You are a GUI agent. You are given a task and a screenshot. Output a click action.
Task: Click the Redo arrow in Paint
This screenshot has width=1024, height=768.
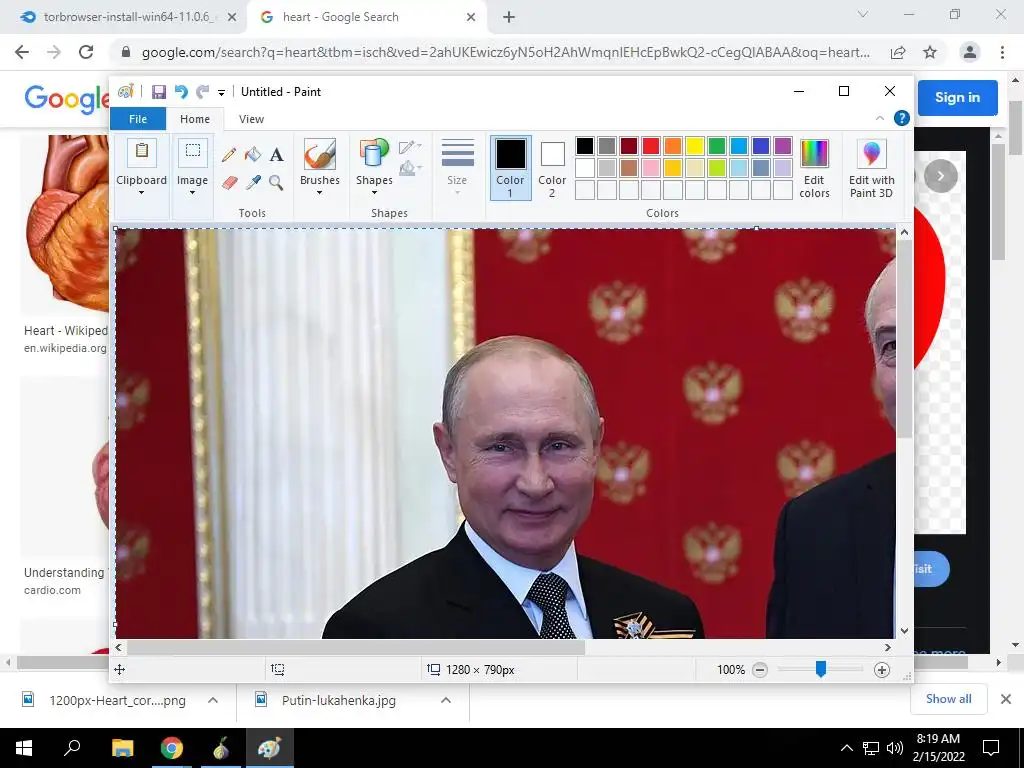[203, 91]
